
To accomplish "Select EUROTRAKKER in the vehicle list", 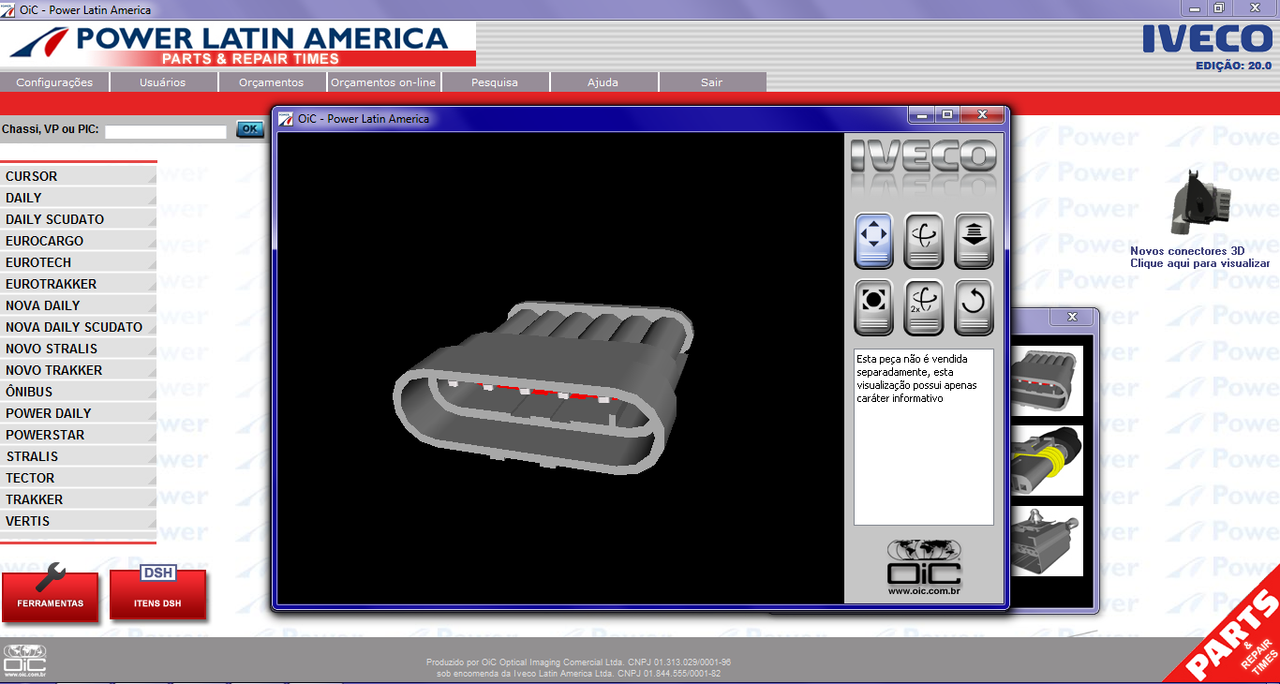I will pos(79,284).
